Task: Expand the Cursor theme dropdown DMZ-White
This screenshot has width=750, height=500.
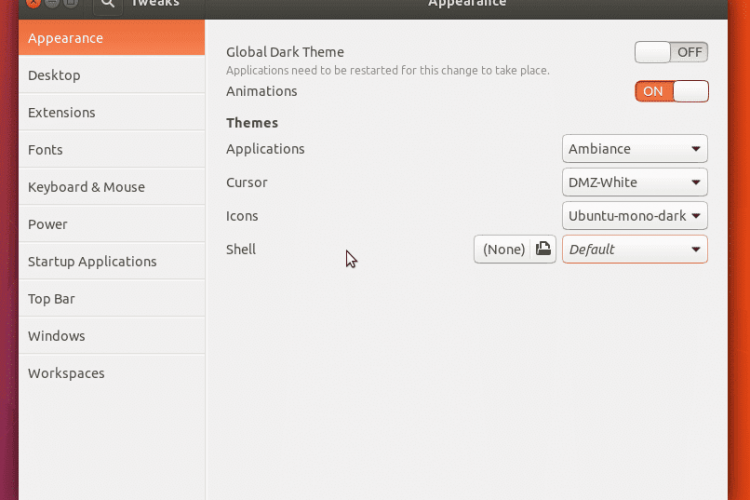Action: click(x=634, y=182)
